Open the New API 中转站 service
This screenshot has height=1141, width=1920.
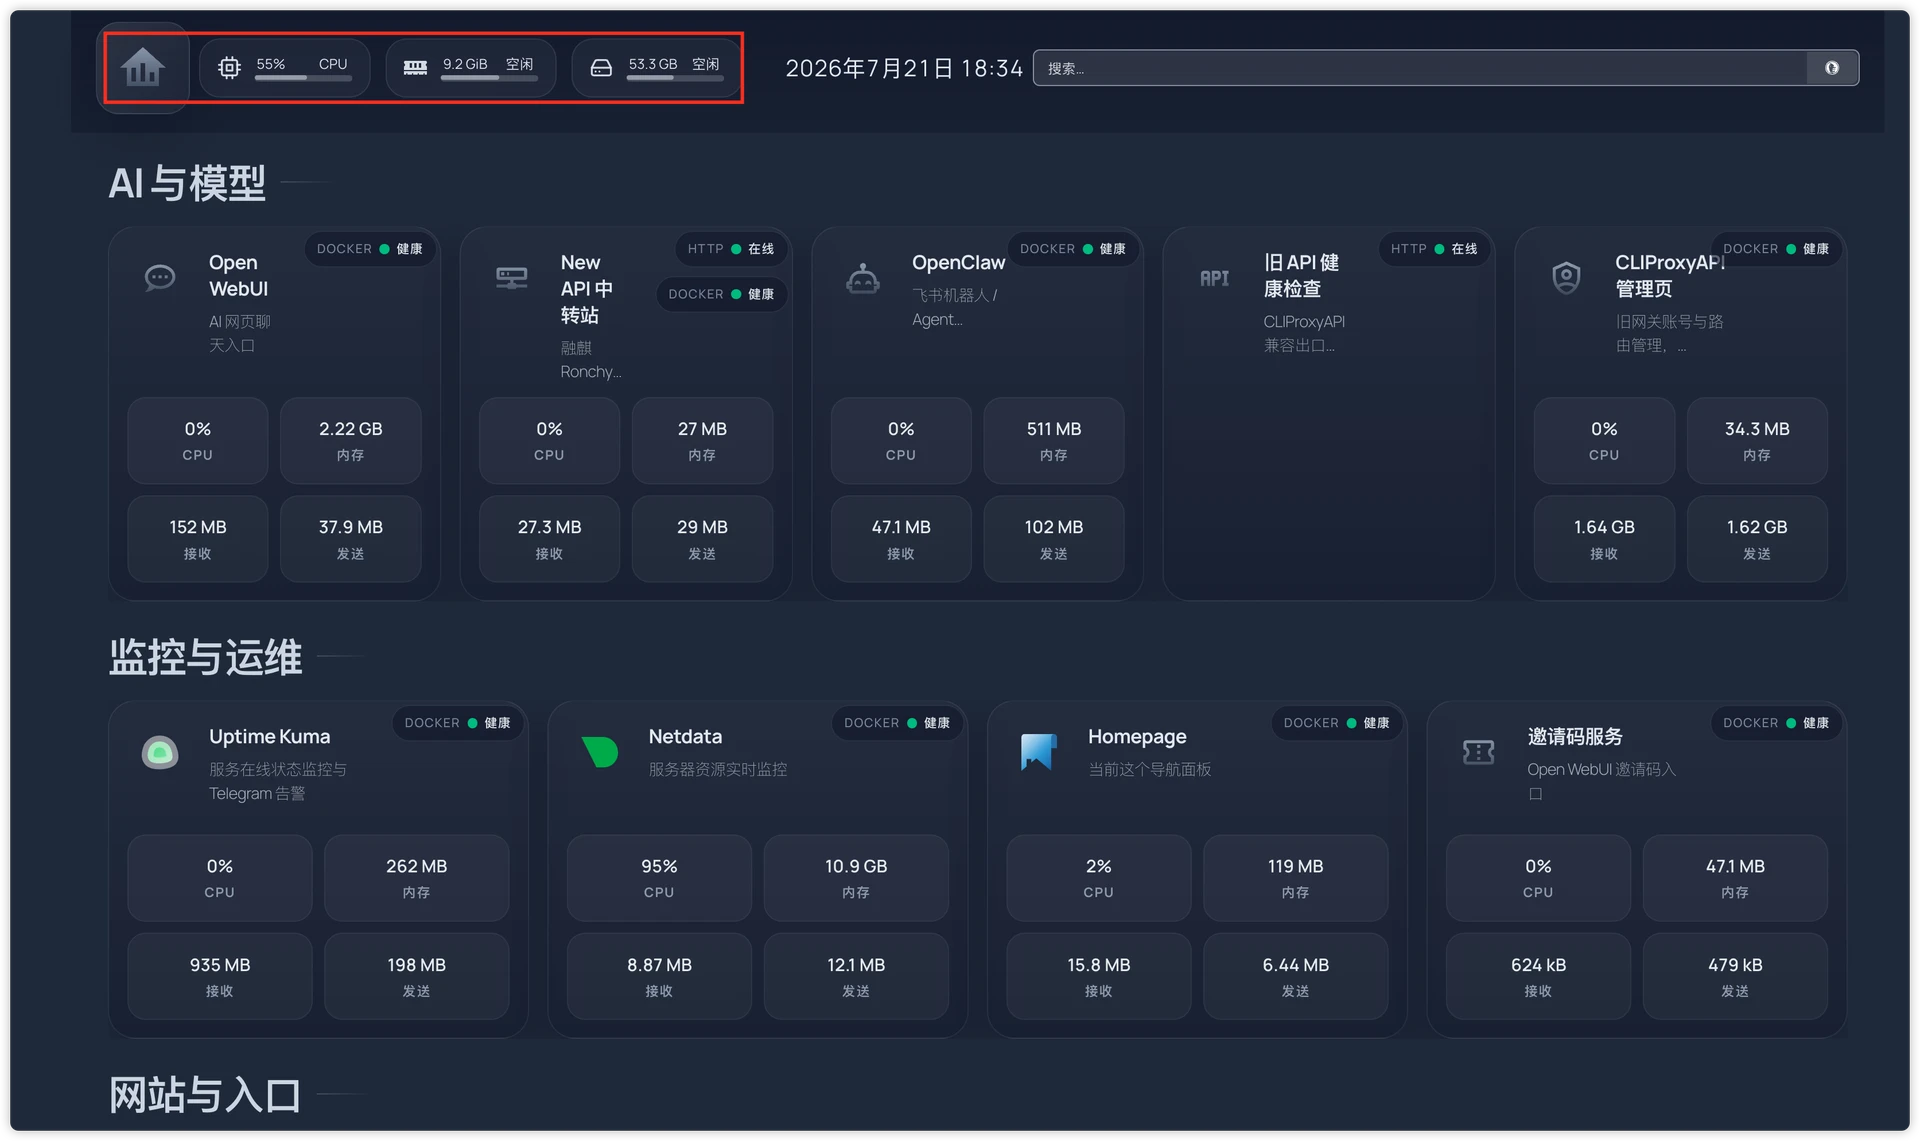coord(587,288)
